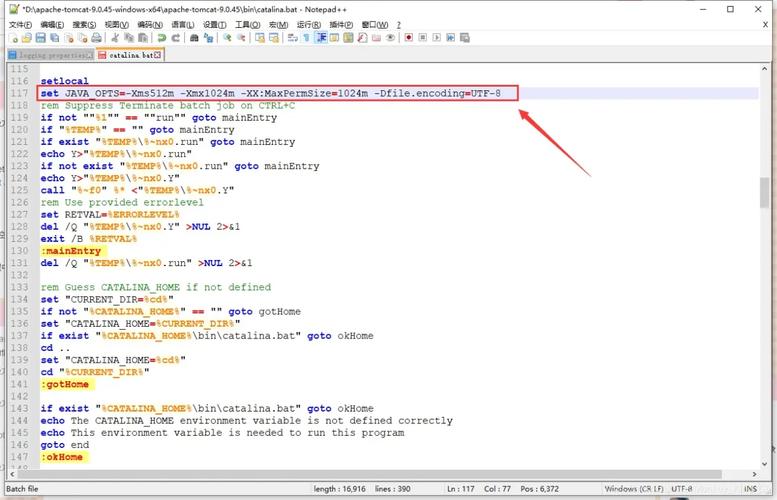Stop macro recording square icon

423,38
